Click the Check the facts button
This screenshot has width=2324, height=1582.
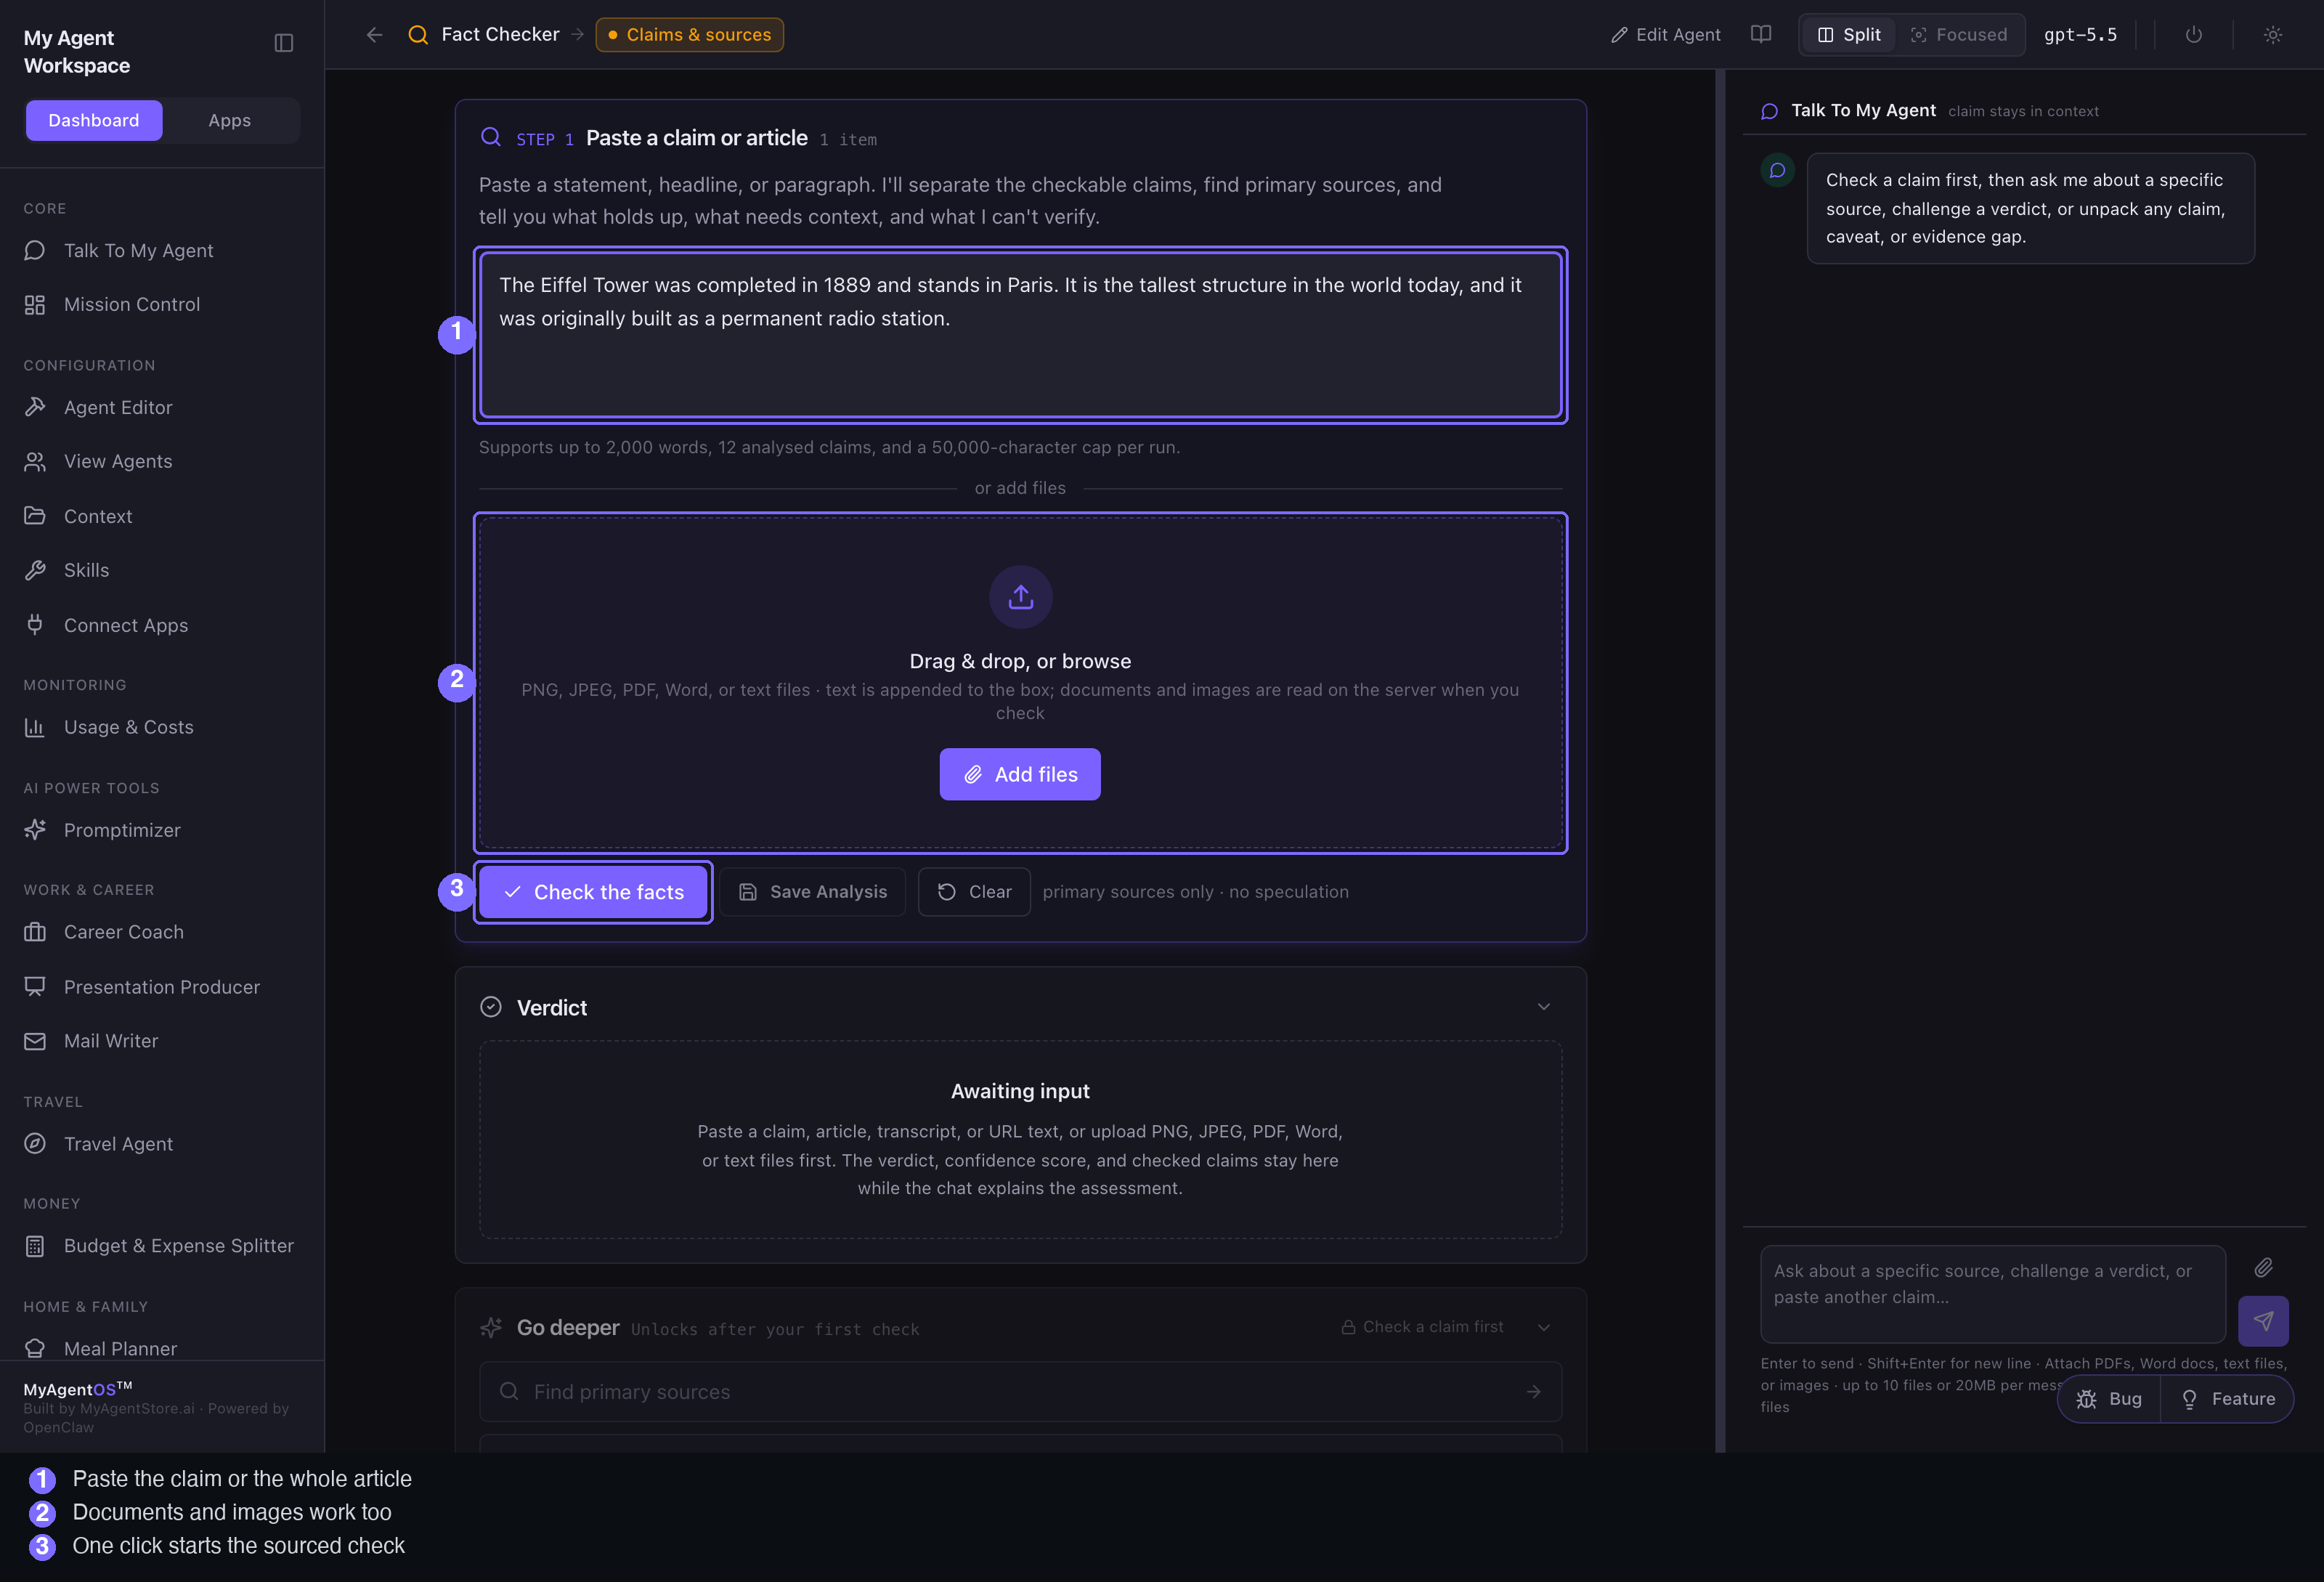coord(593,892)
